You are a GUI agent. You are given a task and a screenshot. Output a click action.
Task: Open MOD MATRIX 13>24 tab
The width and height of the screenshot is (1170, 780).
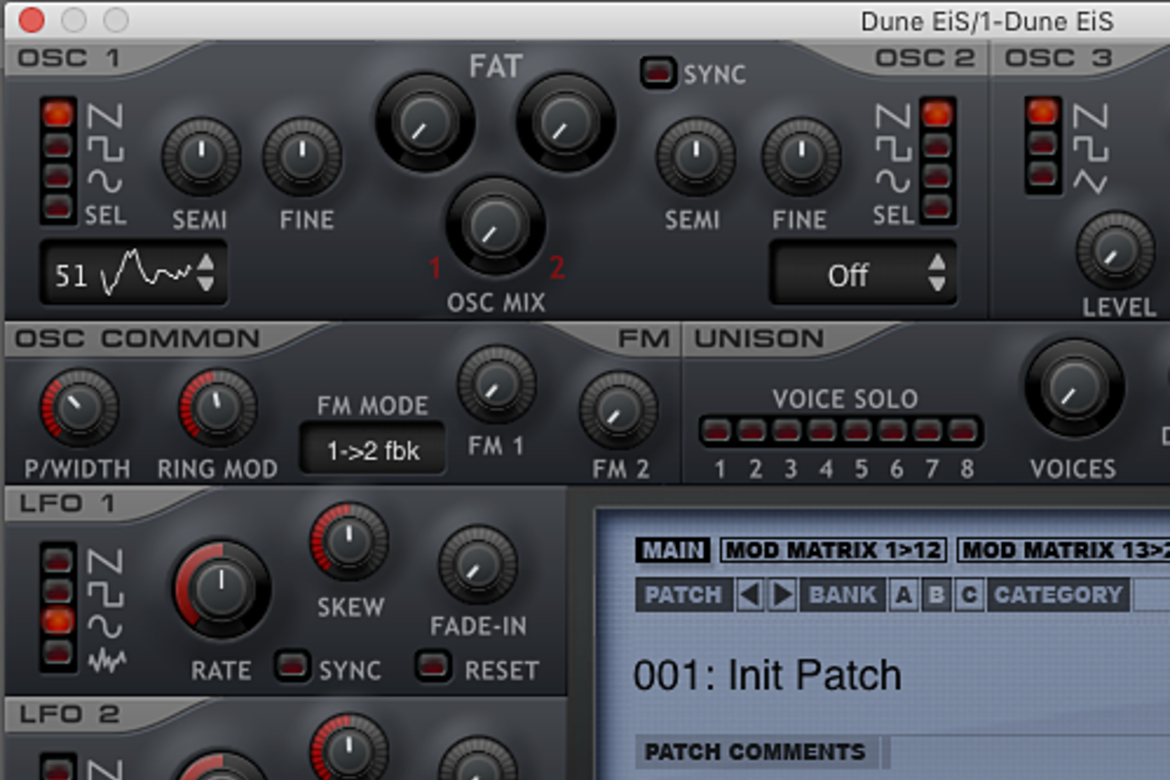(x=1063, y=550)
